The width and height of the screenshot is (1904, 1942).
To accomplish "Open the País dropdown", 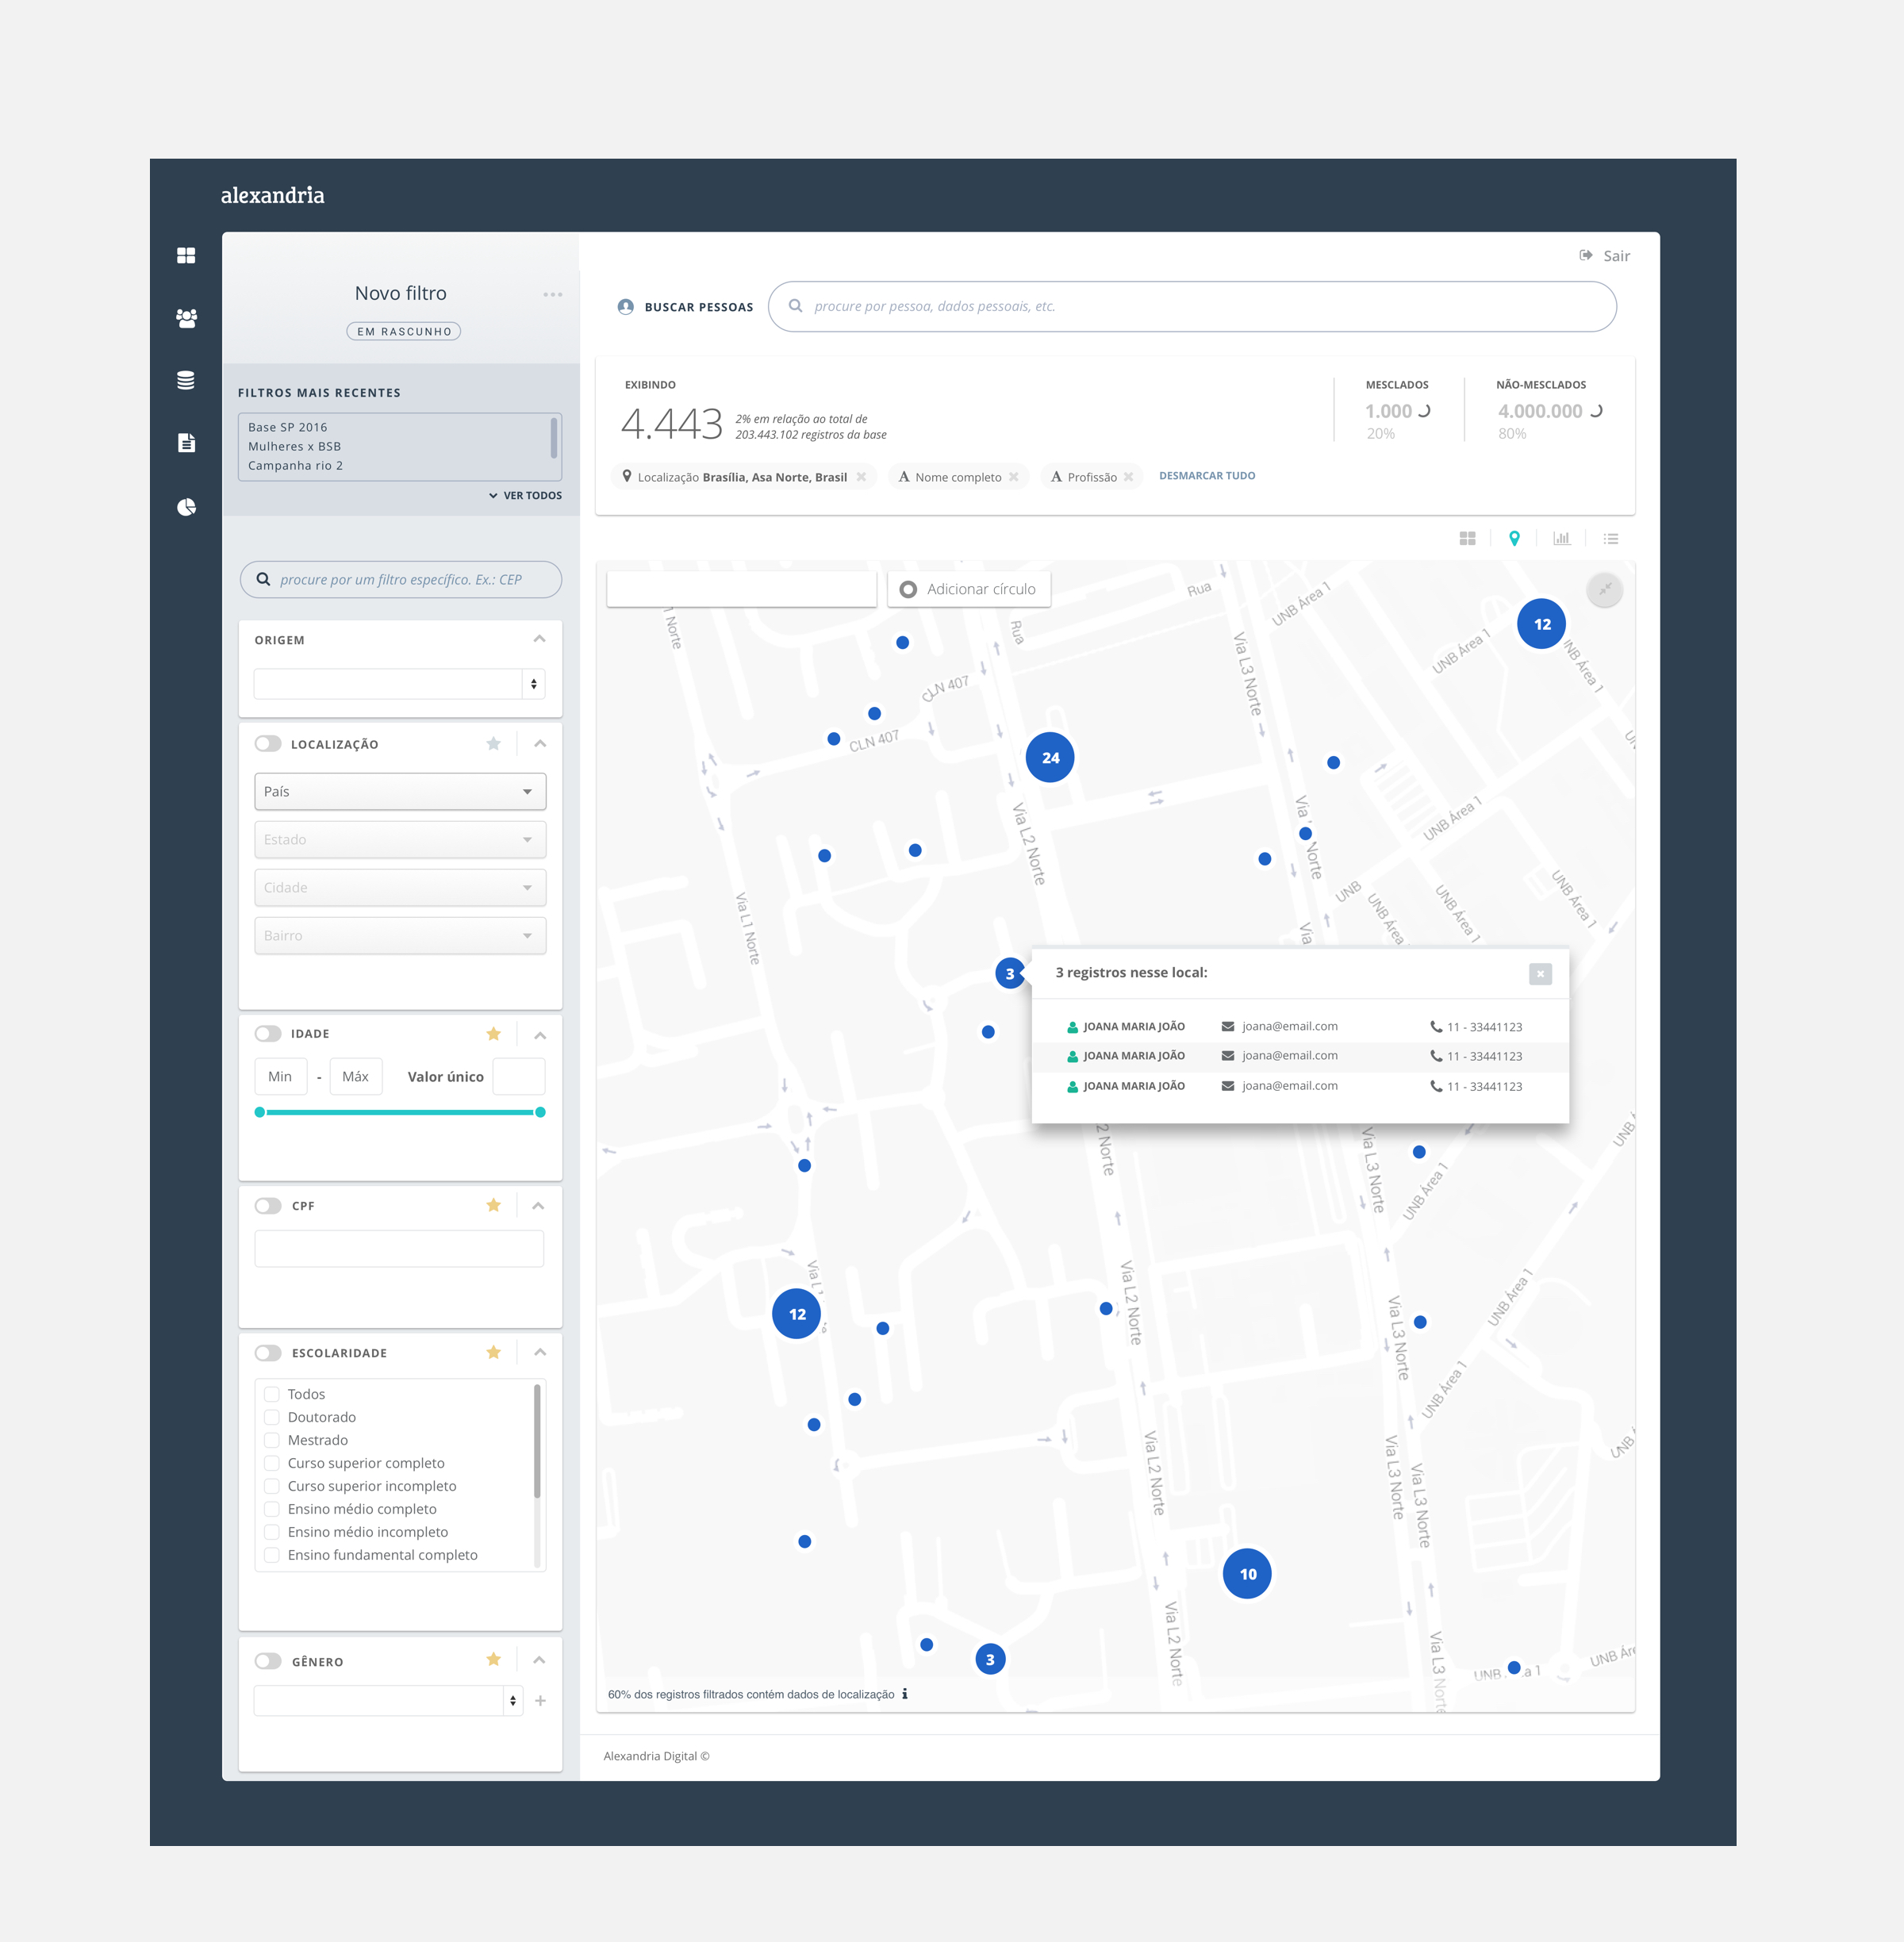I will coord(400,792).
